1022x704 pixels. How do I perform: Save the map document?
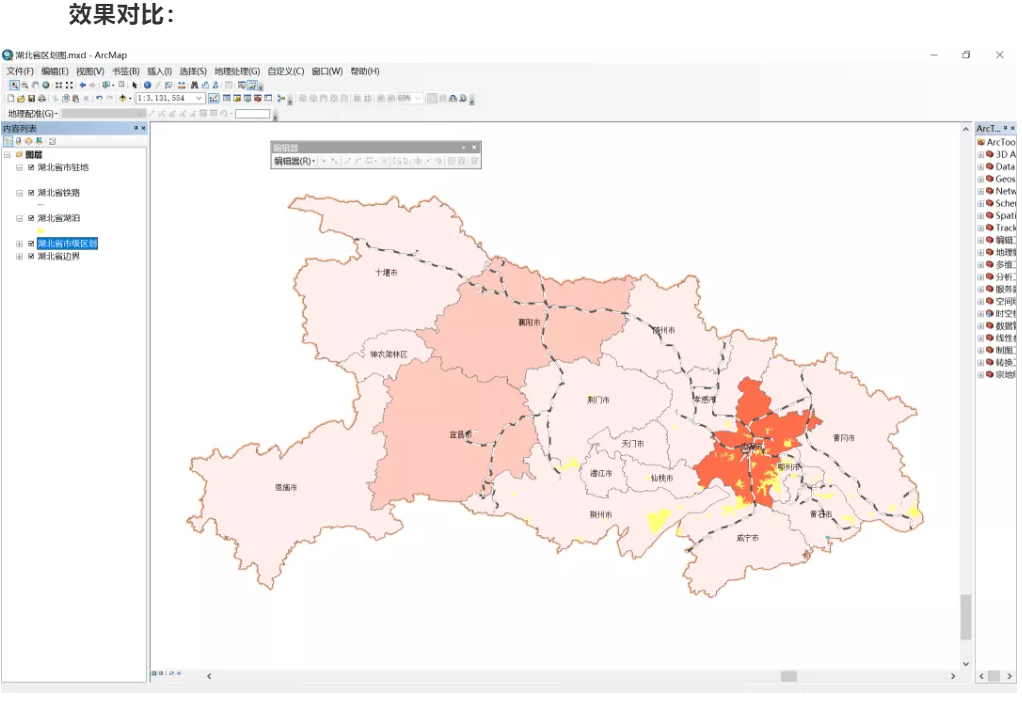tap(31, 98)
